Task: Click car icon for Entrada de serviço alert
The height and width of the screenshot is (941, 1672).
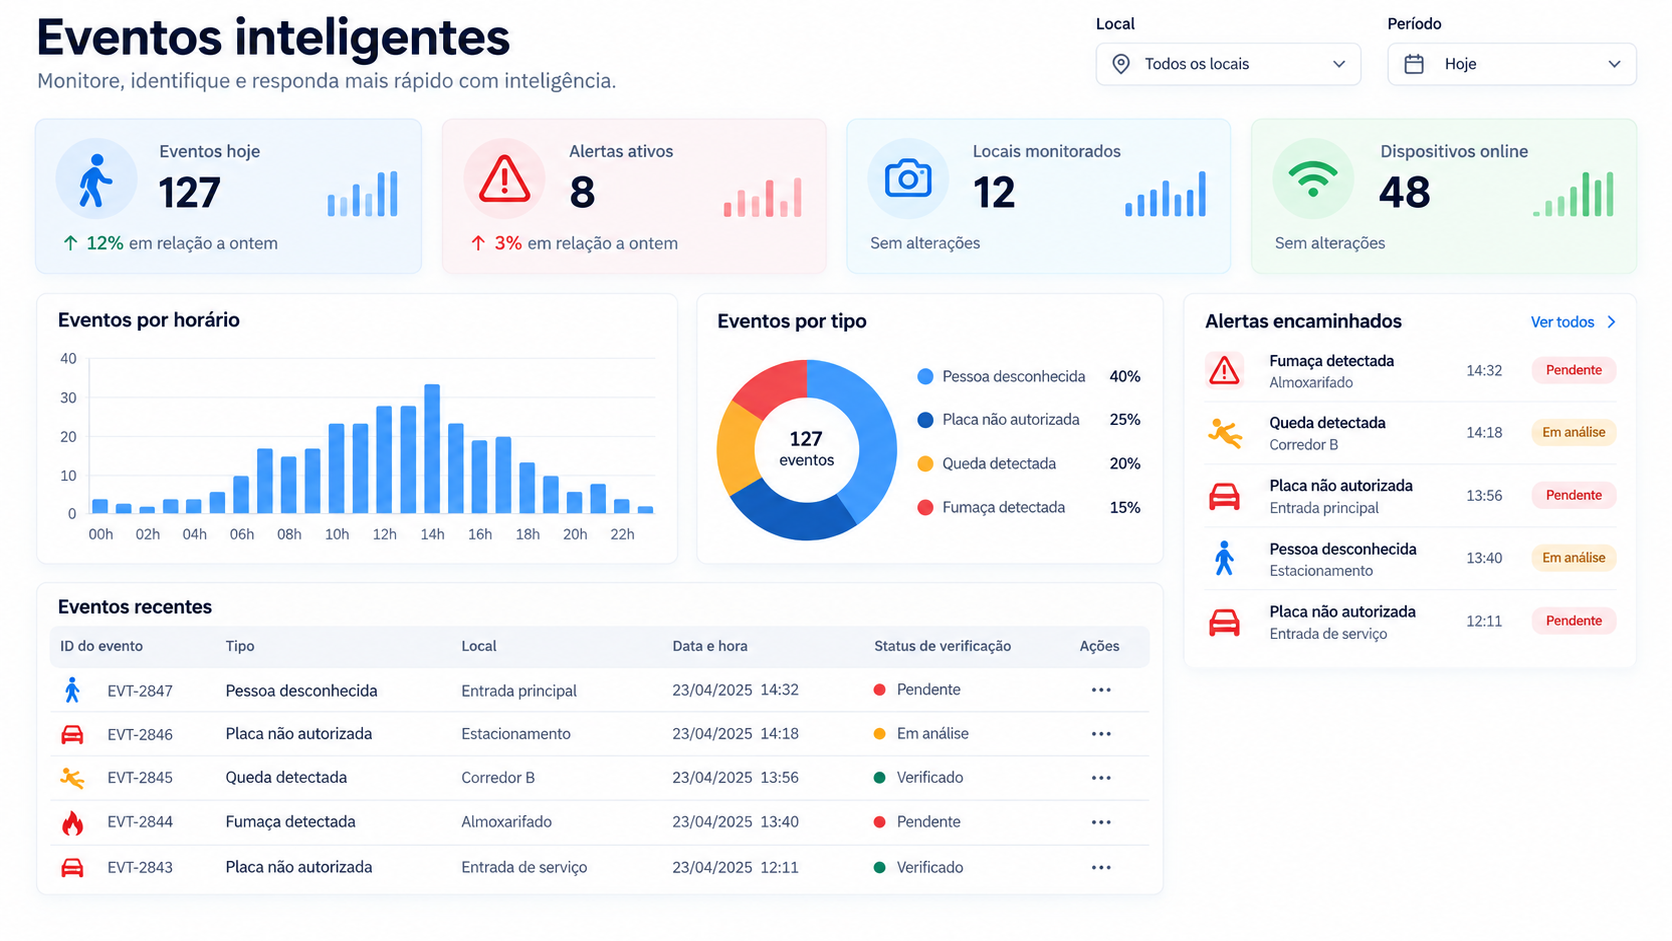Action: pos(1224,622)
